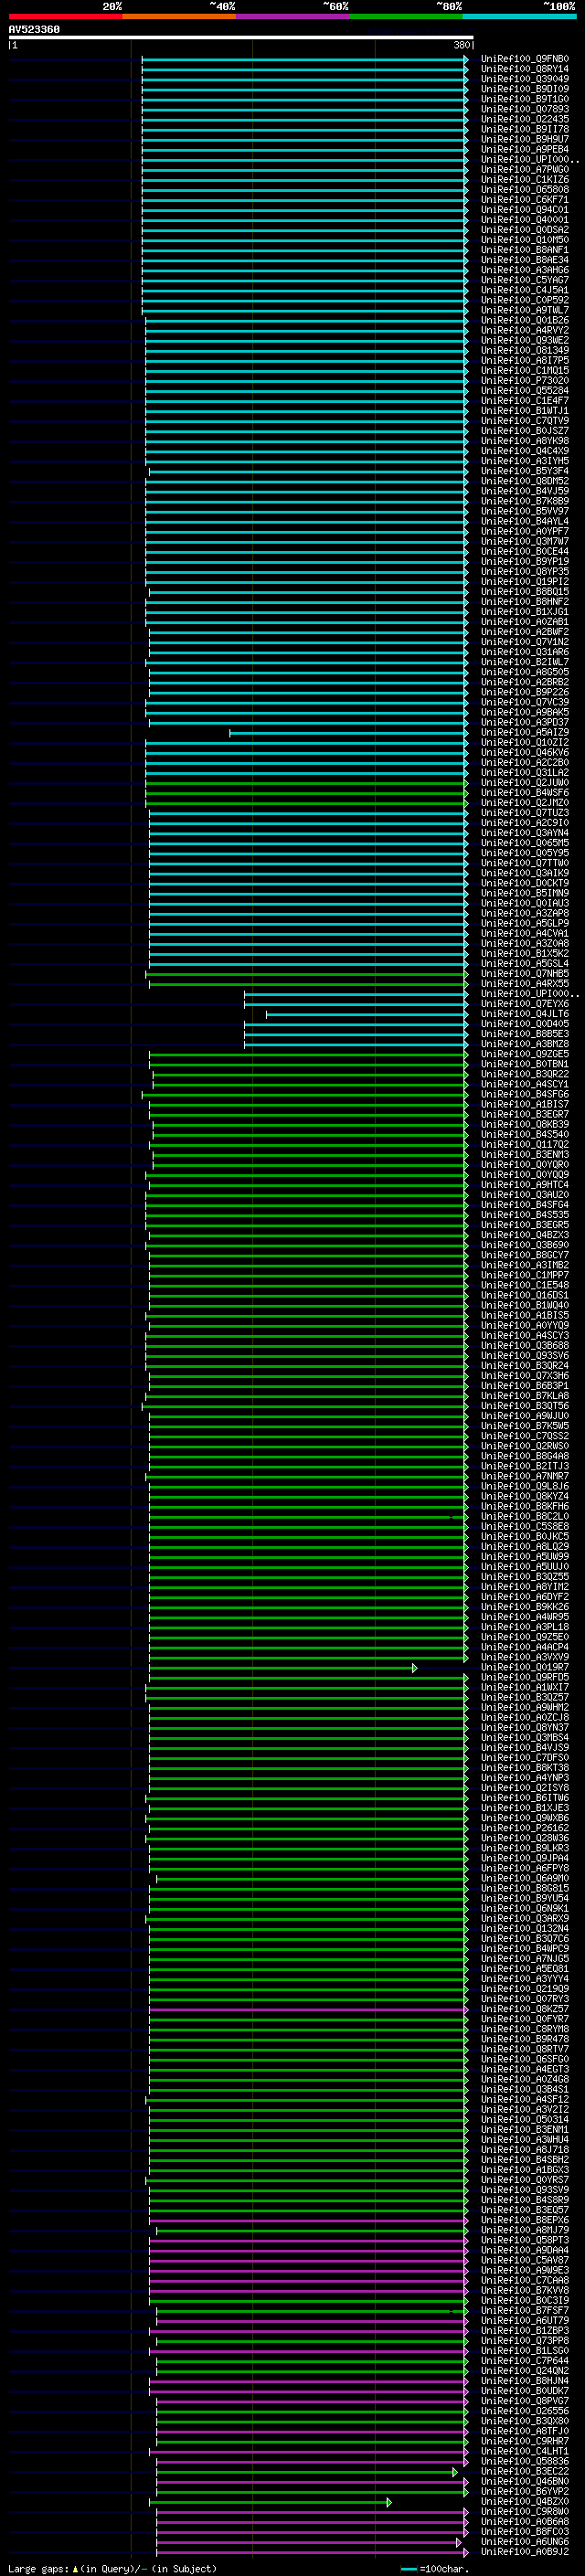585x2576 pixels.
Task: Select the label UniRef100_B9II78
Action: [x=525, y=129]
